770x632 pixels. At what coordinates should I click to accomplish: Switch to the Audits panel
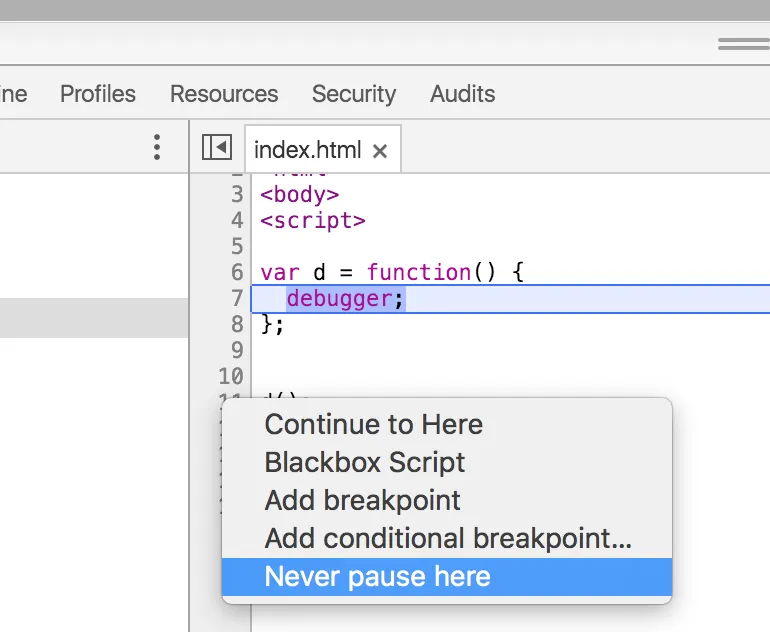[462, 94]
